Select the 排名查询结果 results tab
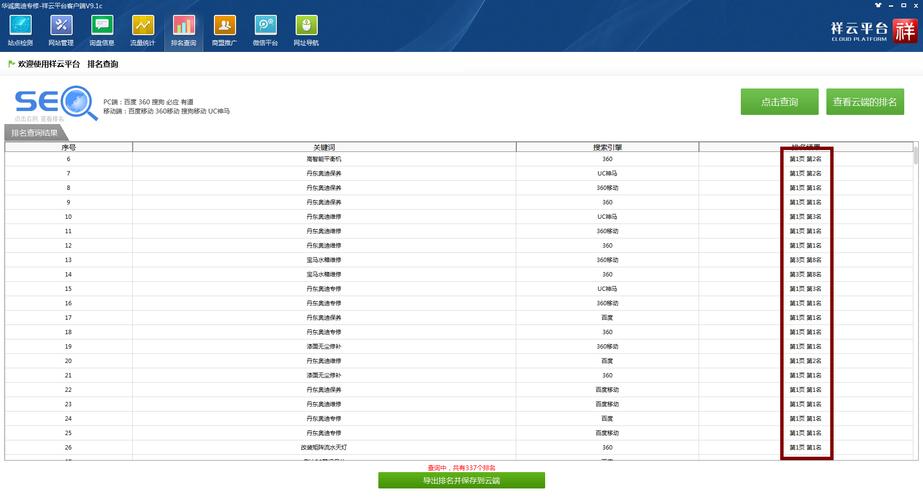The height and width of the screenshot is (500, 923). tap(35, 133)
